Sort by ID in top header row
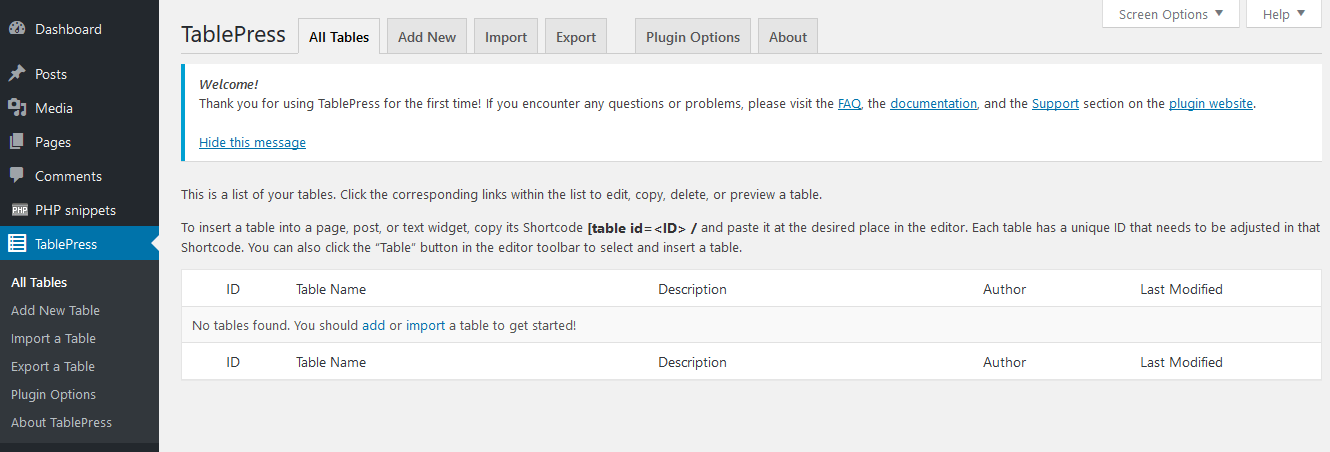Viewport: 1330px width, 452px height. [233, 289]
